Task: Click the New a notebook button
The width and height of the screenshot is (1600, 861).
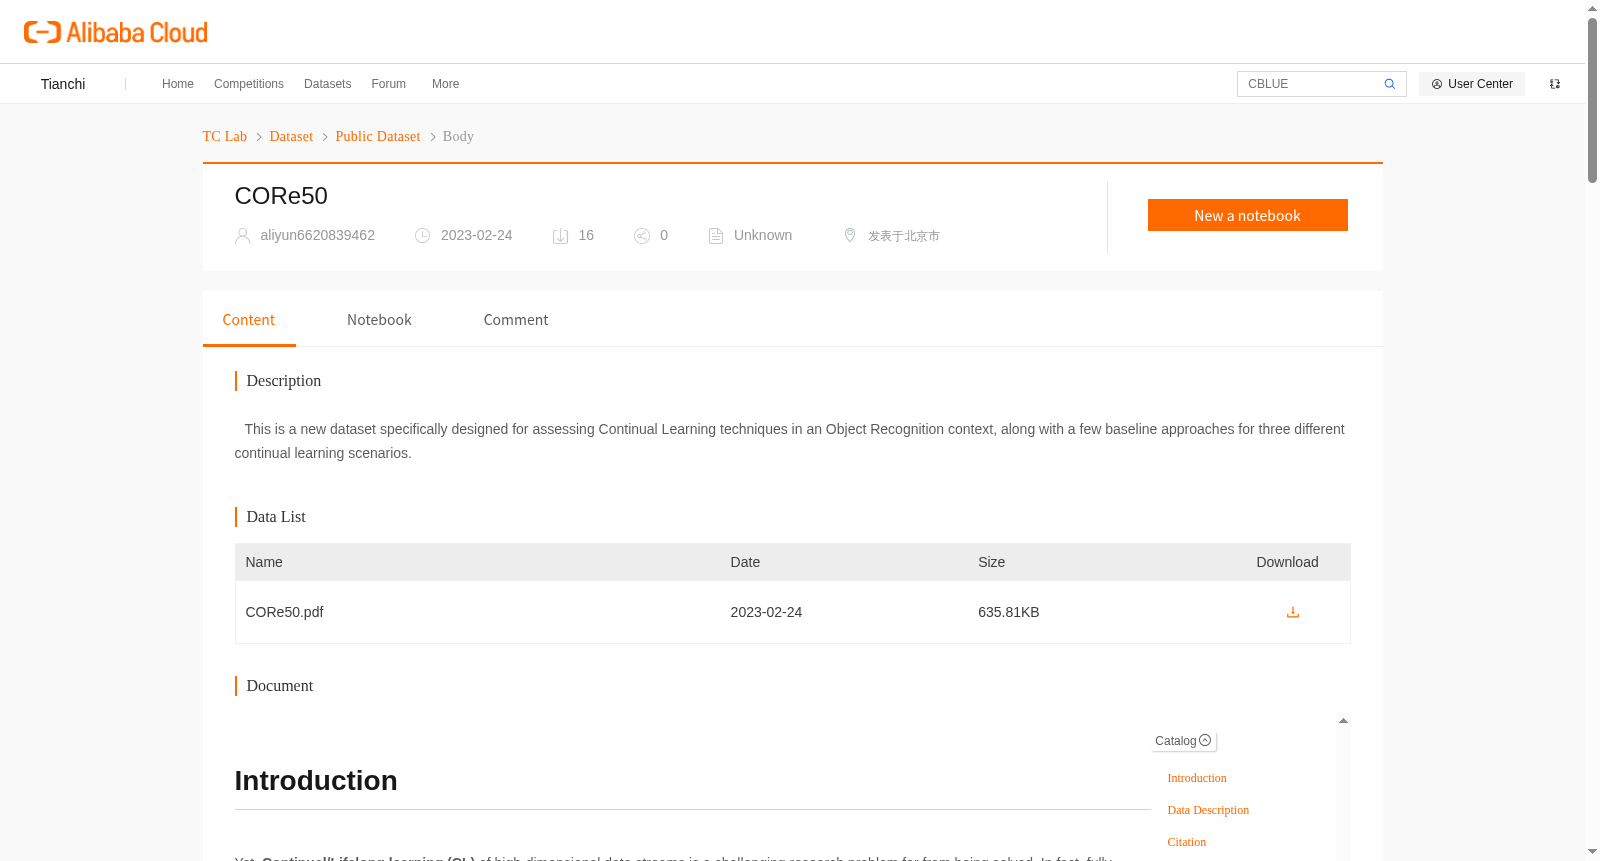Action: pos(1248,215)
